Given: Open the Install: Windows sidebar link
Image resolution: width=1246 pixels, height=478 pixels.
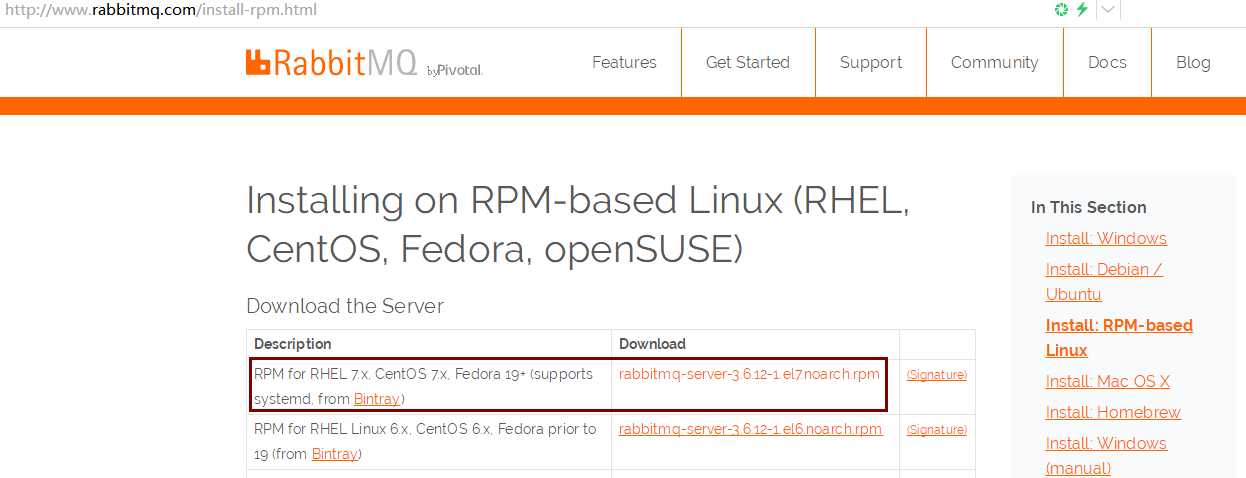Looking at the screenshot, I should [x=1106, y=238].
